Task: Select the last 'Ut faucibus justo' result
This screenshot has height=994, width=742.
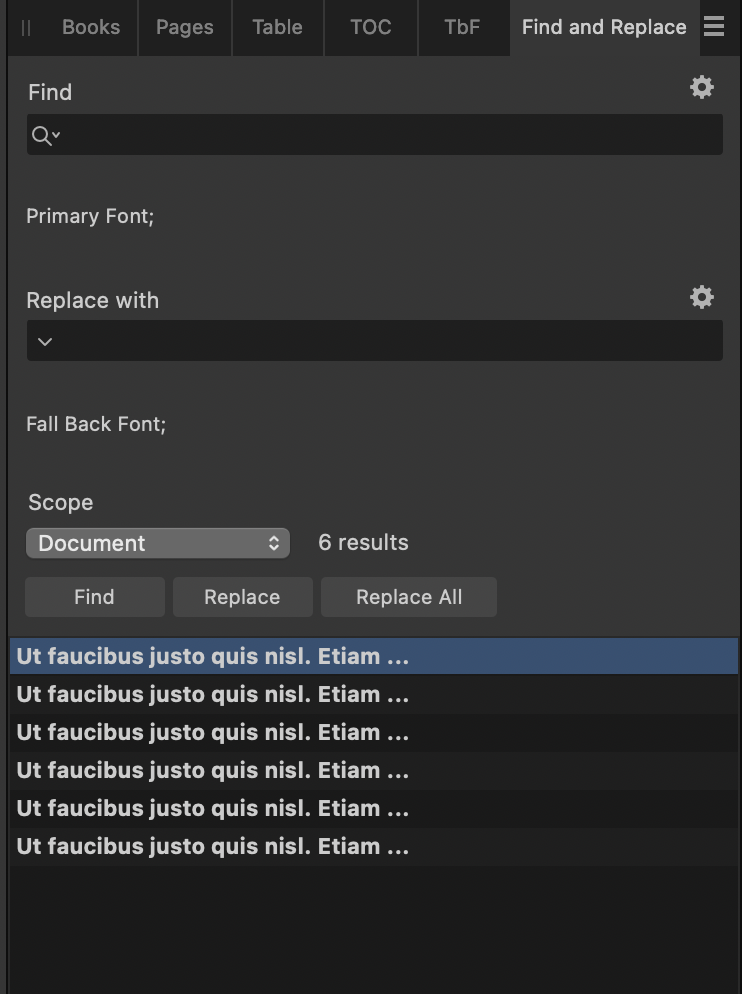Action: coord(370,846)
